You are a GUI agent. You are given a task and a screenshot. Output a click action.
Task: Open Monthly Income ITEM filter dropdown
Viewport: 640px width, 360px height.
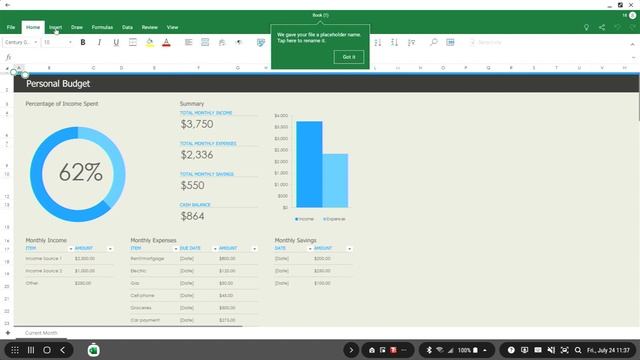[x=71, y=249]
